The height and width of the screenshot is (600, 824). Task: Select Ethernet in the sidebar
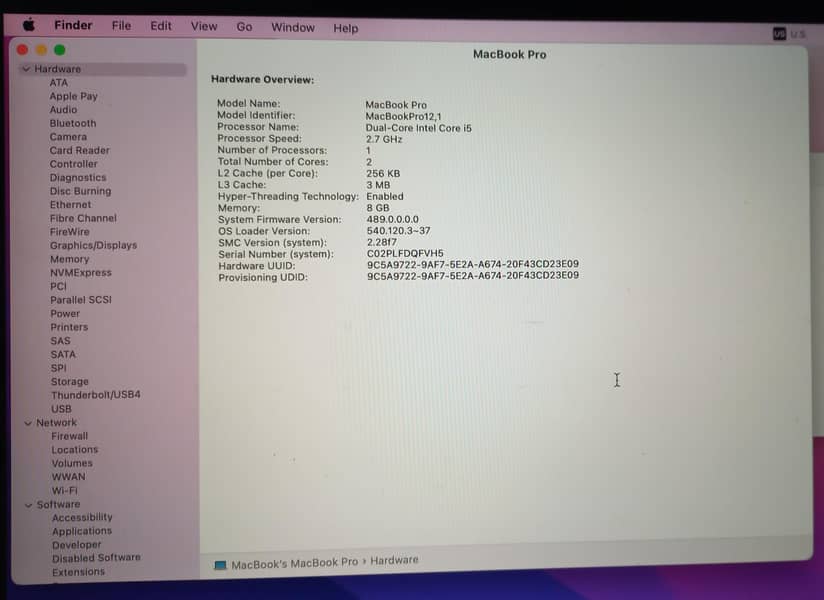pos(70,205)
